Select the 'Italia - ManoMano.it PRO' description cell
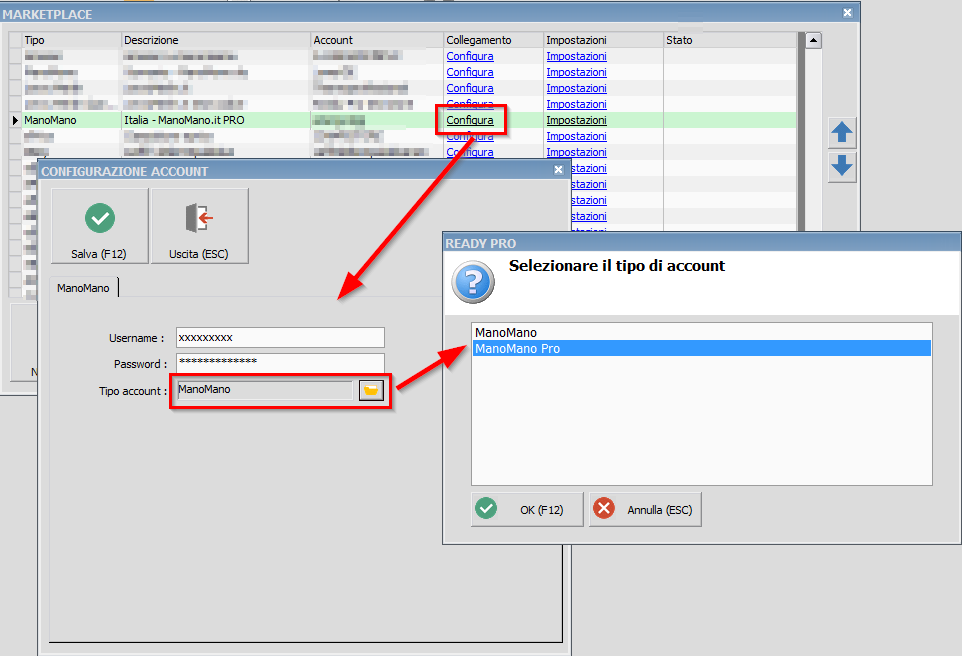Screen dimensions: 962x656 coord(216,120)
